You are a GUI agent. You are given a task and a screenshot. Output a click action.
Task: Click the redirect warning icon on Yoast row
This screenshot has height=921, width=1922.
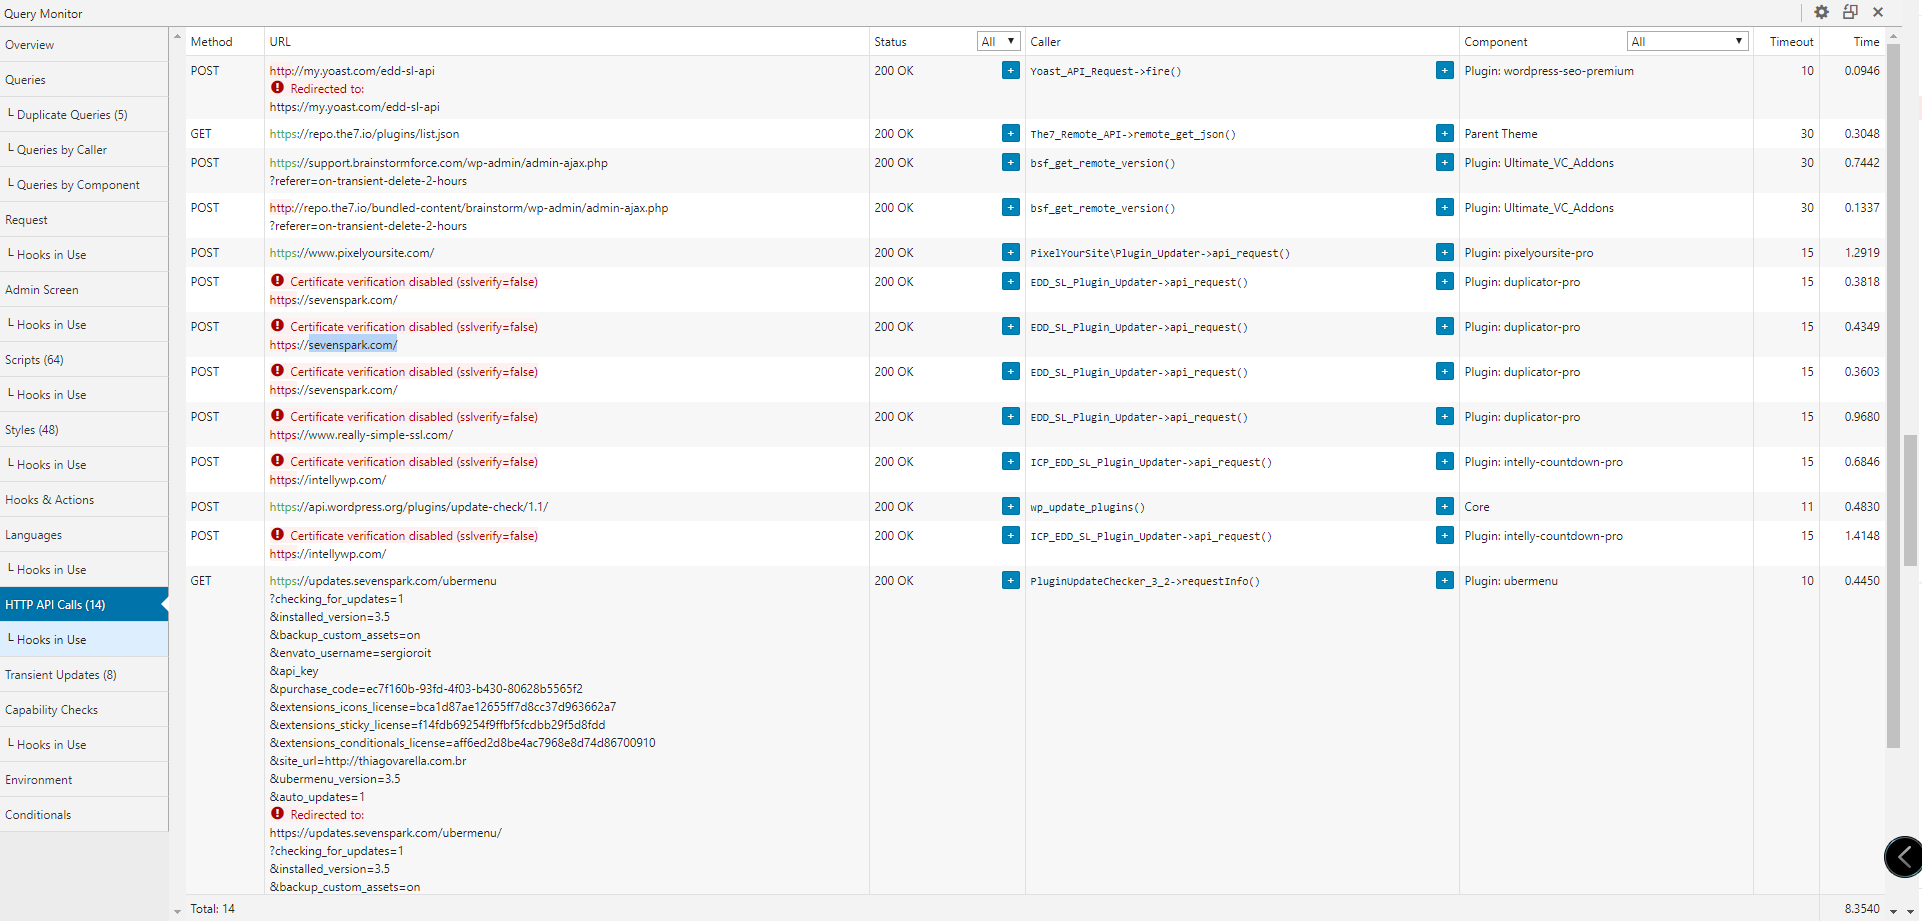[277, 88]
